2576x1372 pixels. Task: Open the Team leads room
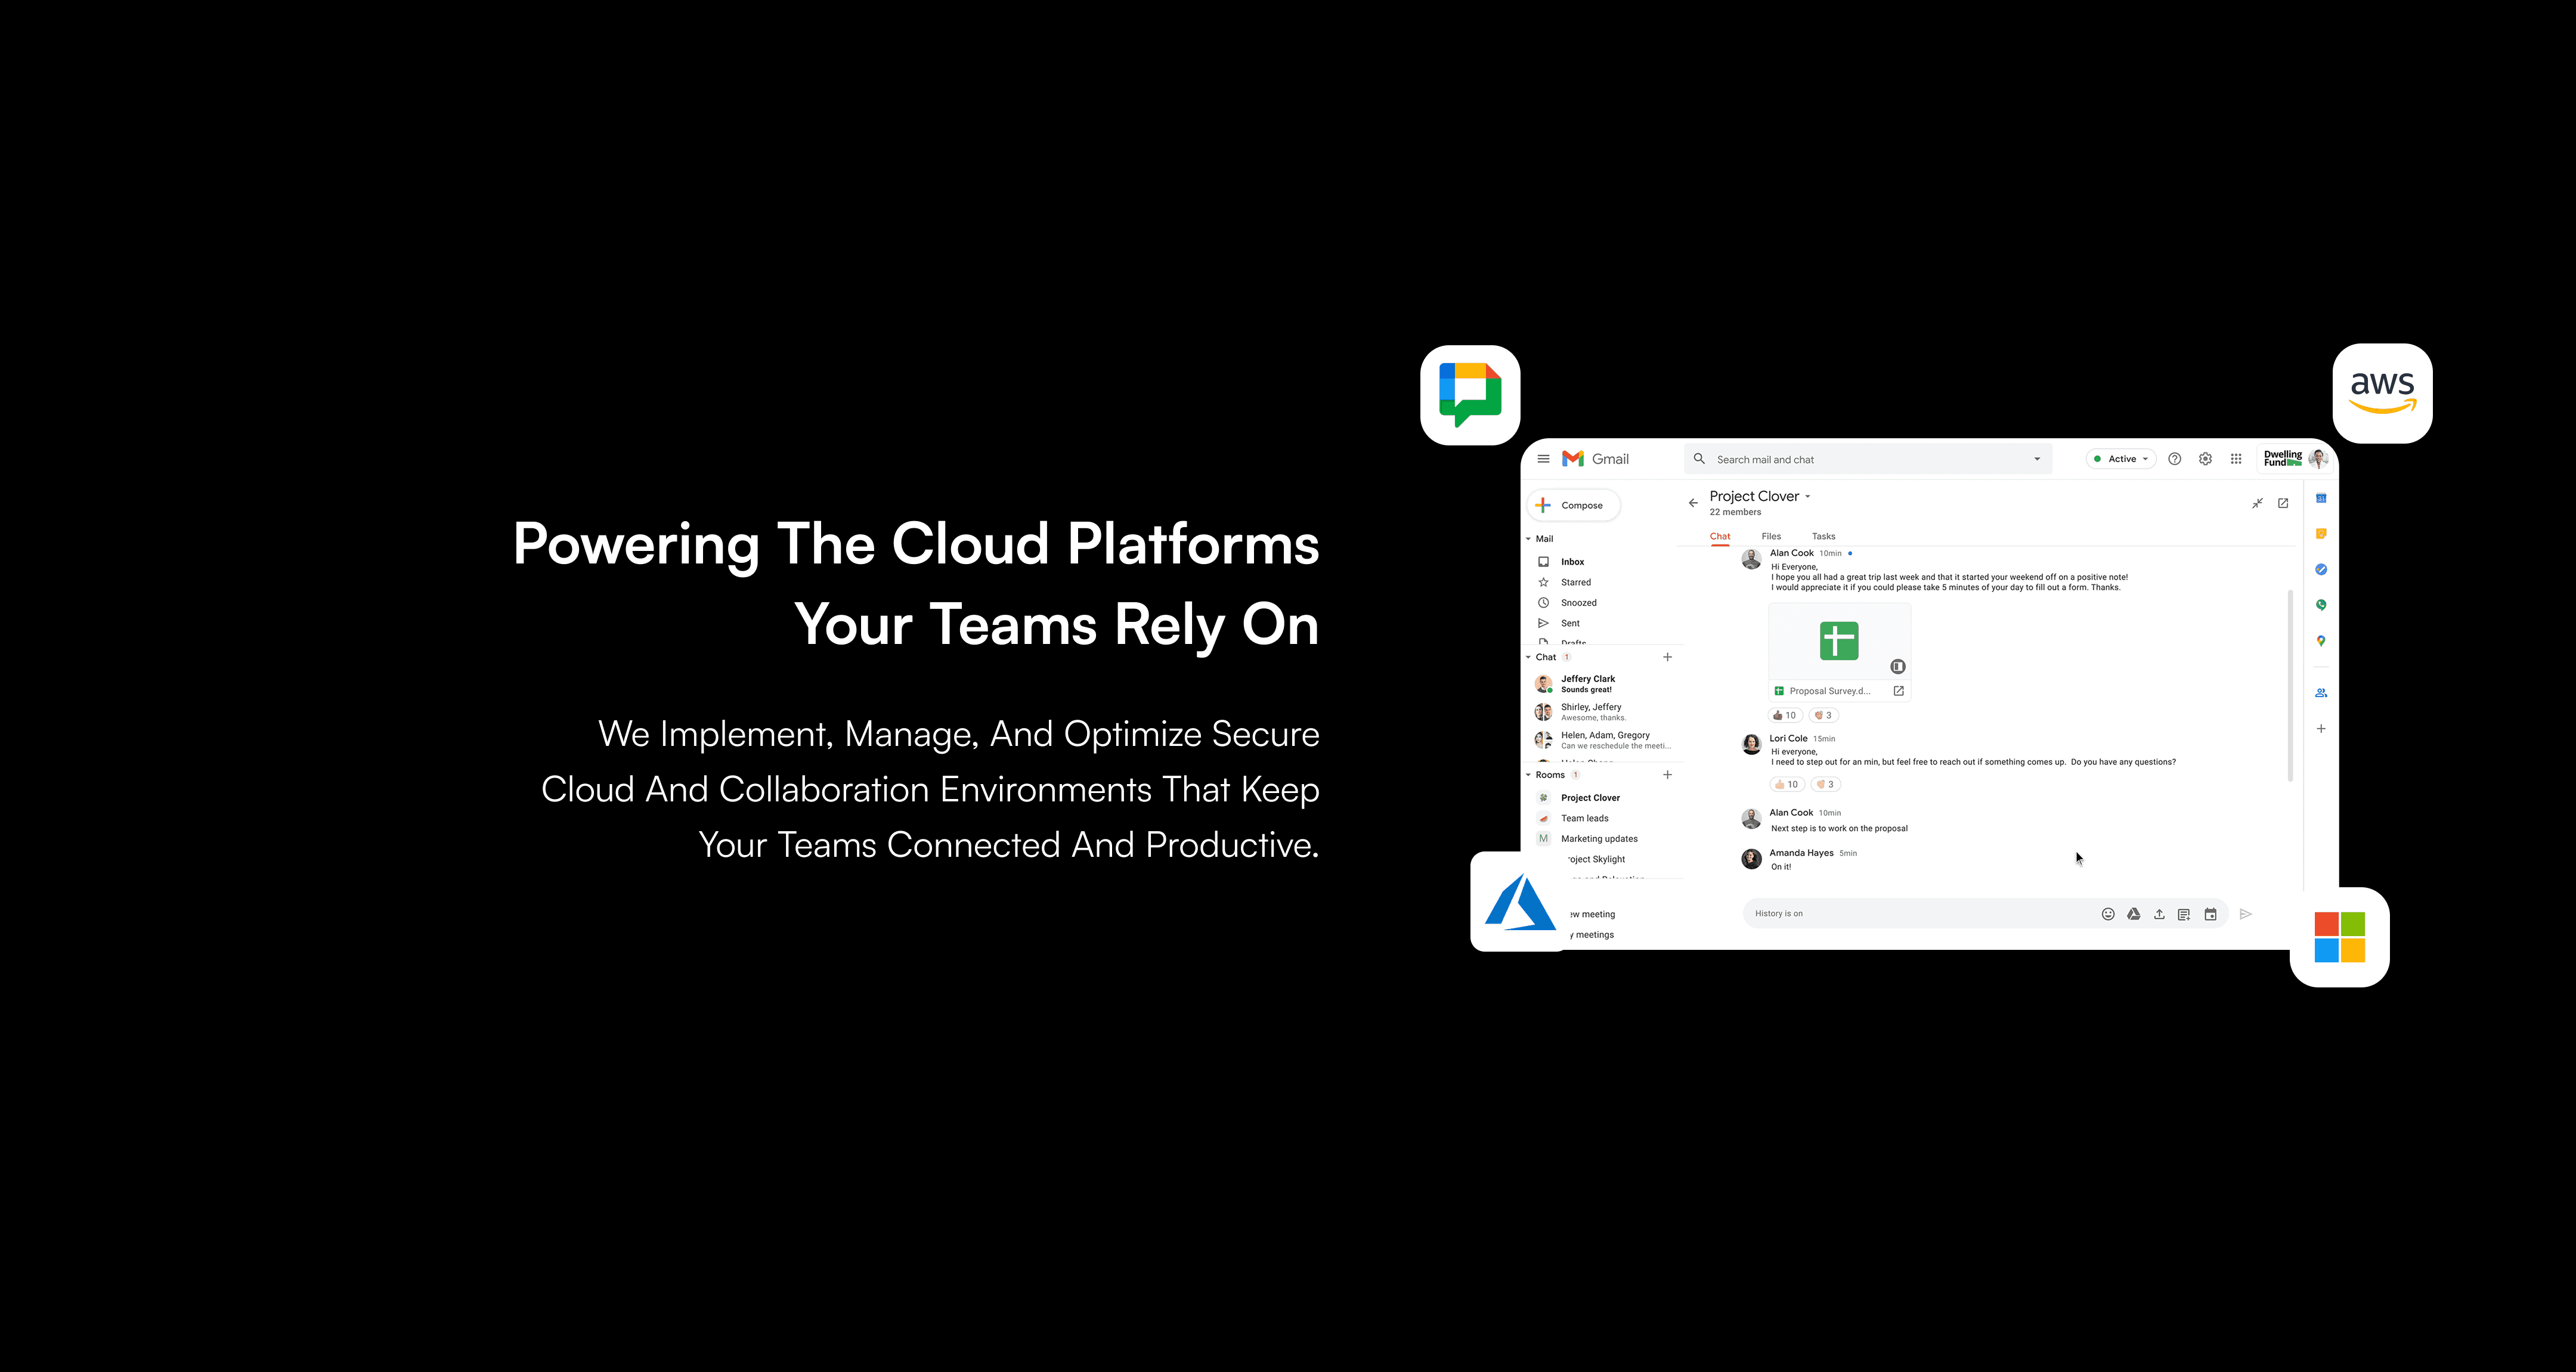(x=1584, y=818)
